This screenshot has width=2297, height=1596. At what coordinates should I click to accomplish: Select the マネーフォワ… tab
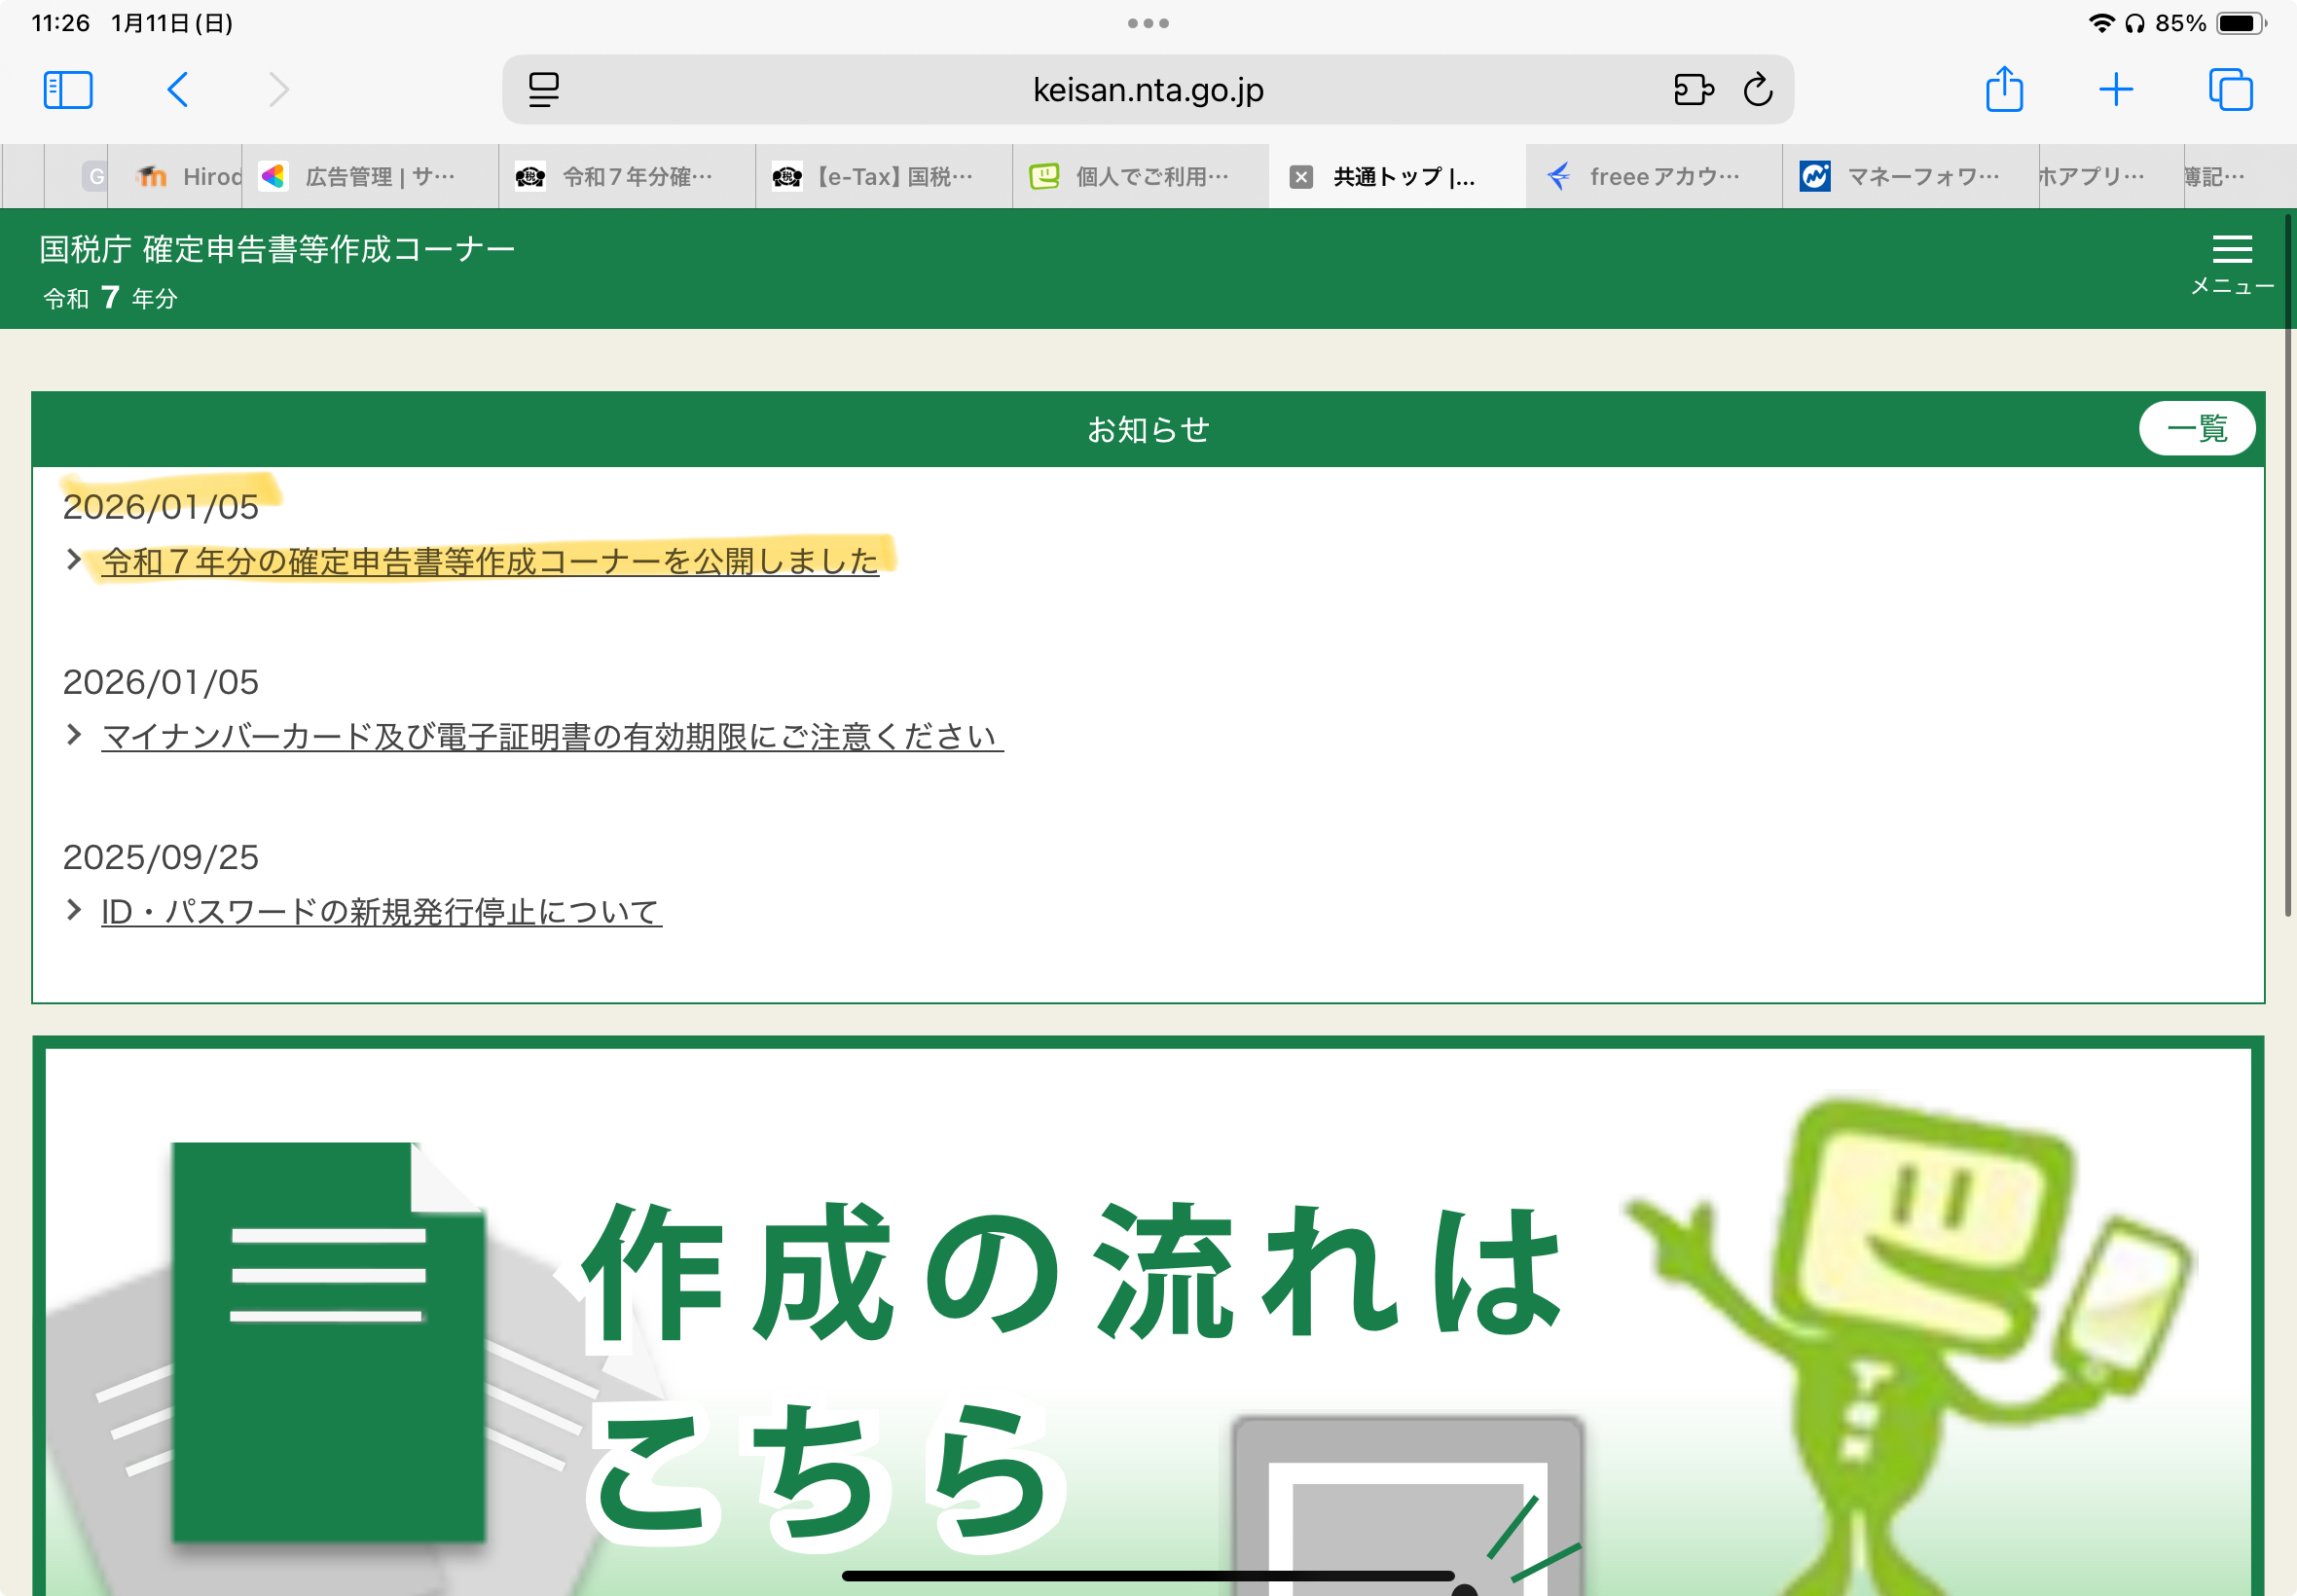coord(1910,177)
